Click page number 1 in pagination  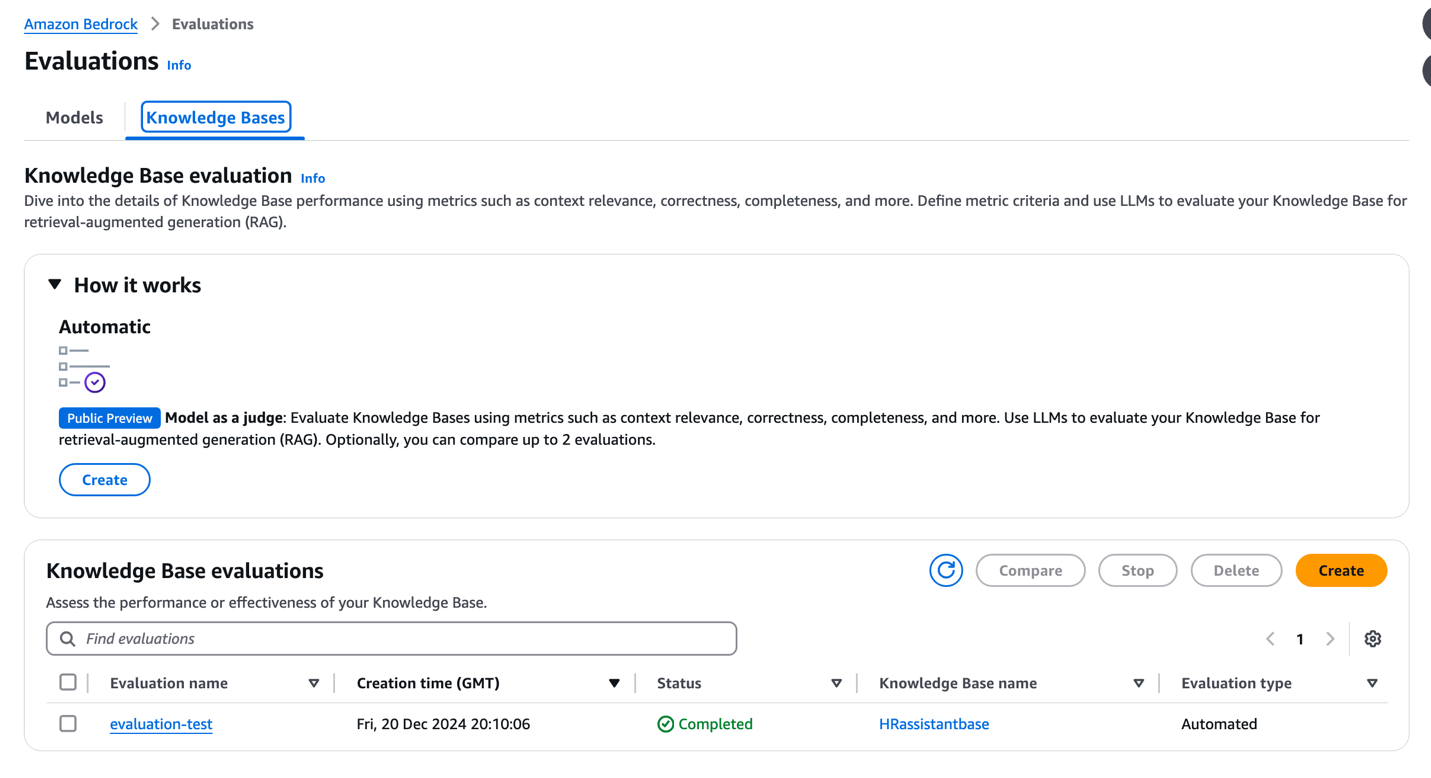[1300, 639]
